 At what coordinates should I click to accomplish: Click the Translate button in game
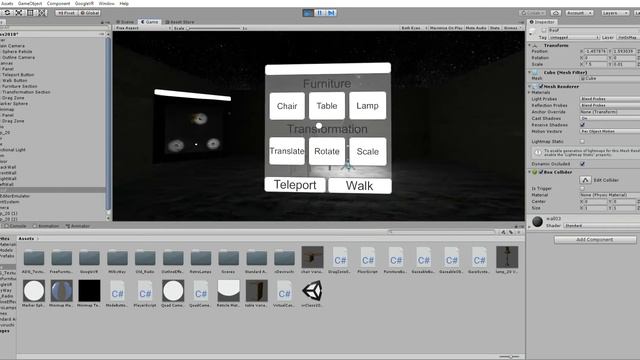tap(287, 151)
